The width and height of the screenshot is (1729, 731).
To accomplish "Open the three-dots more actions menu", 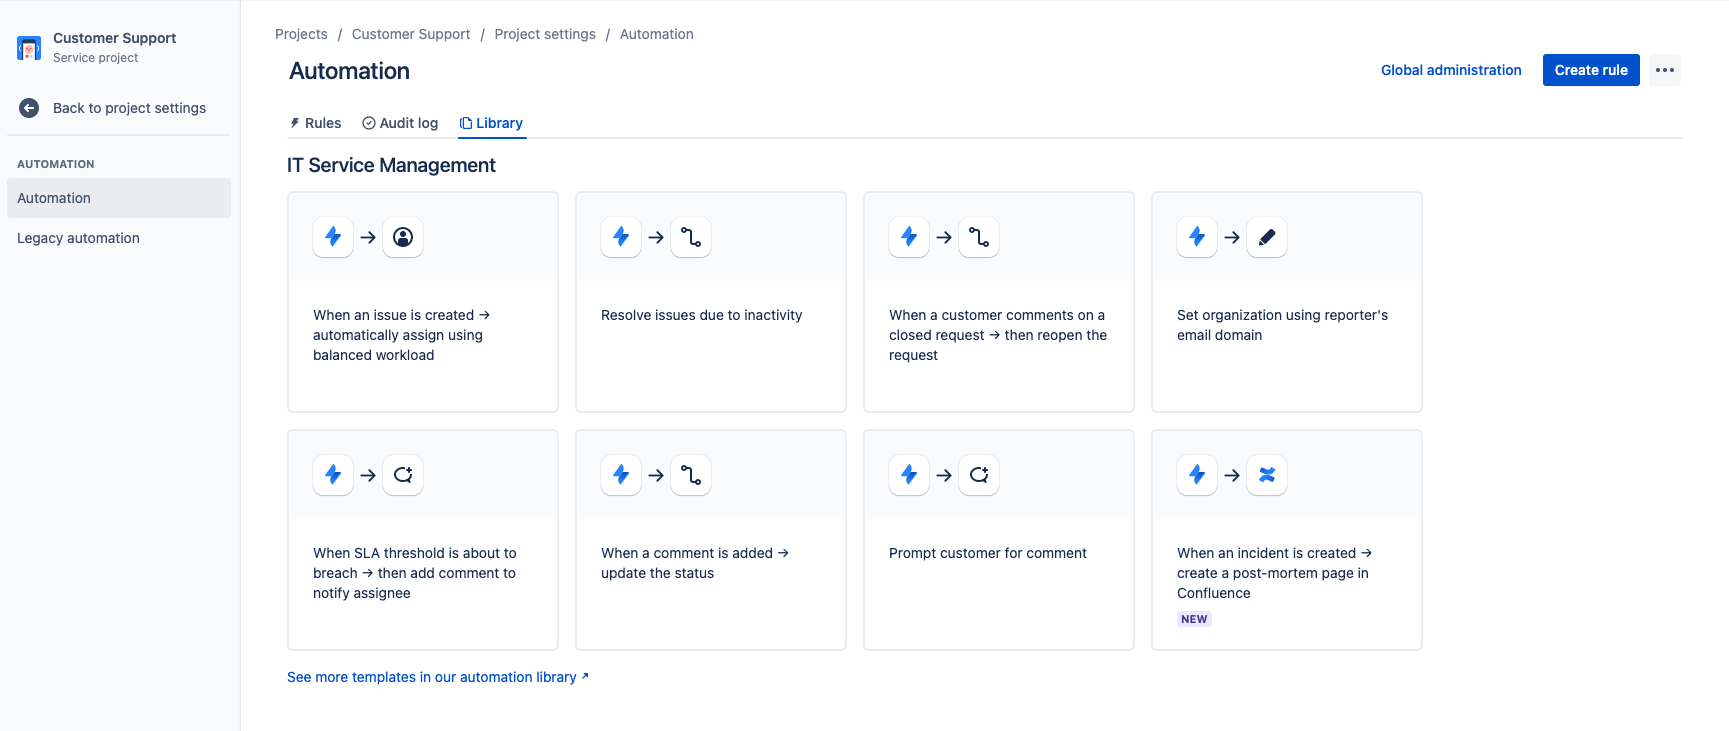I will 1664,70.
